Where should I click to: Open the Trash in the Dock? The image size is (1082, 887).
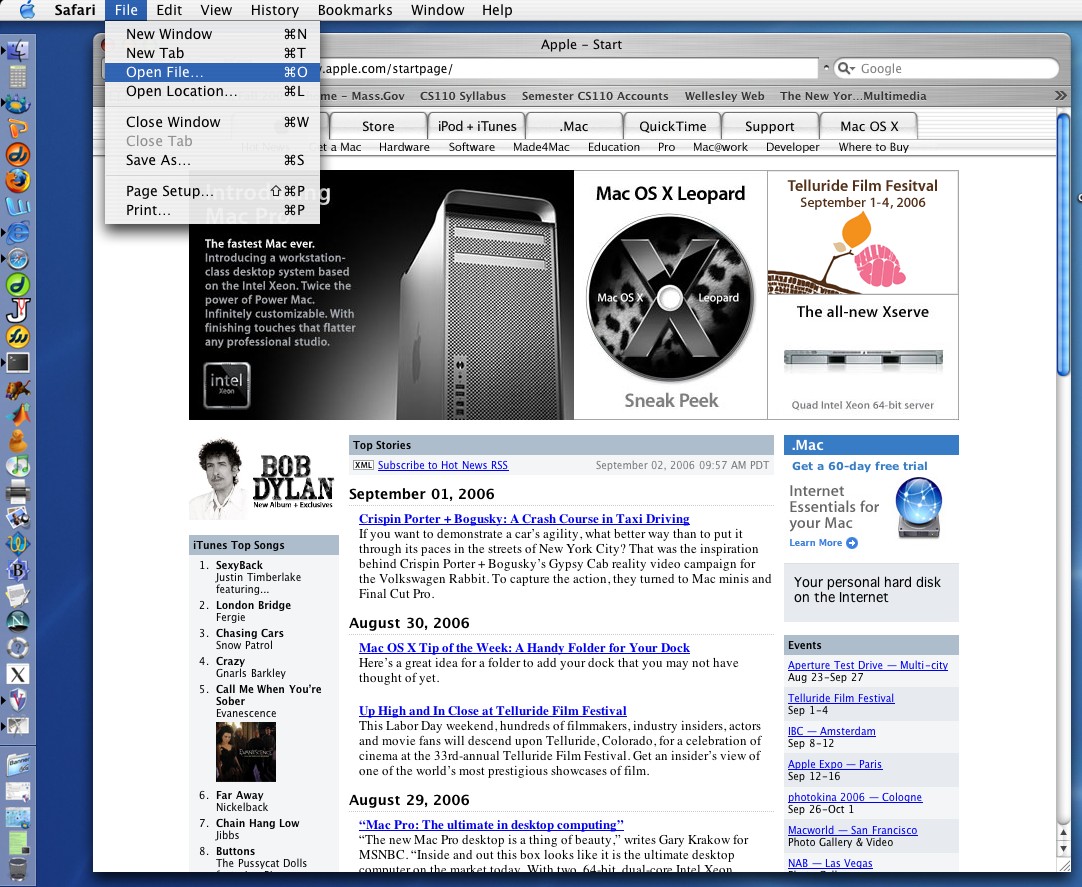[17, 870]
